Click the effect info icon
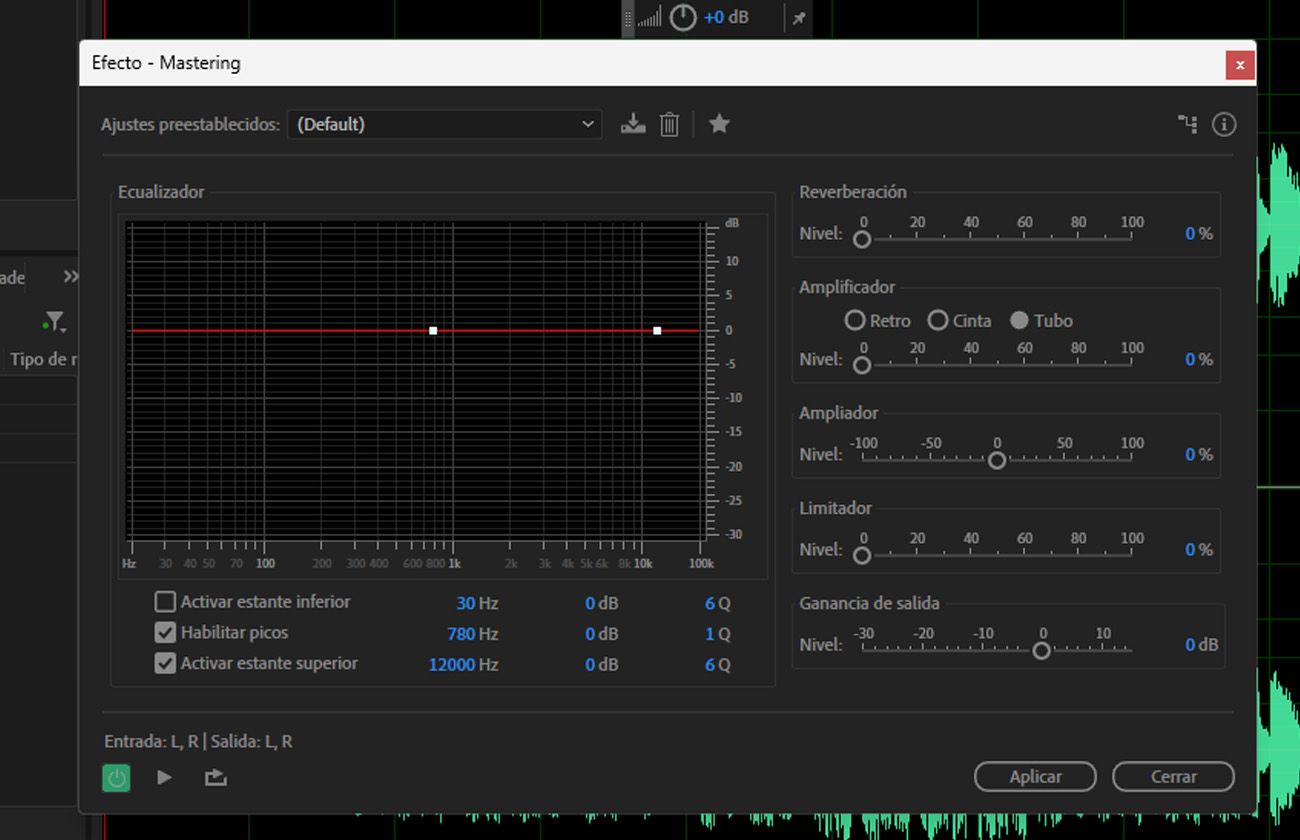The width and height of the screenshot is (1300, 840). point(1224,124)
